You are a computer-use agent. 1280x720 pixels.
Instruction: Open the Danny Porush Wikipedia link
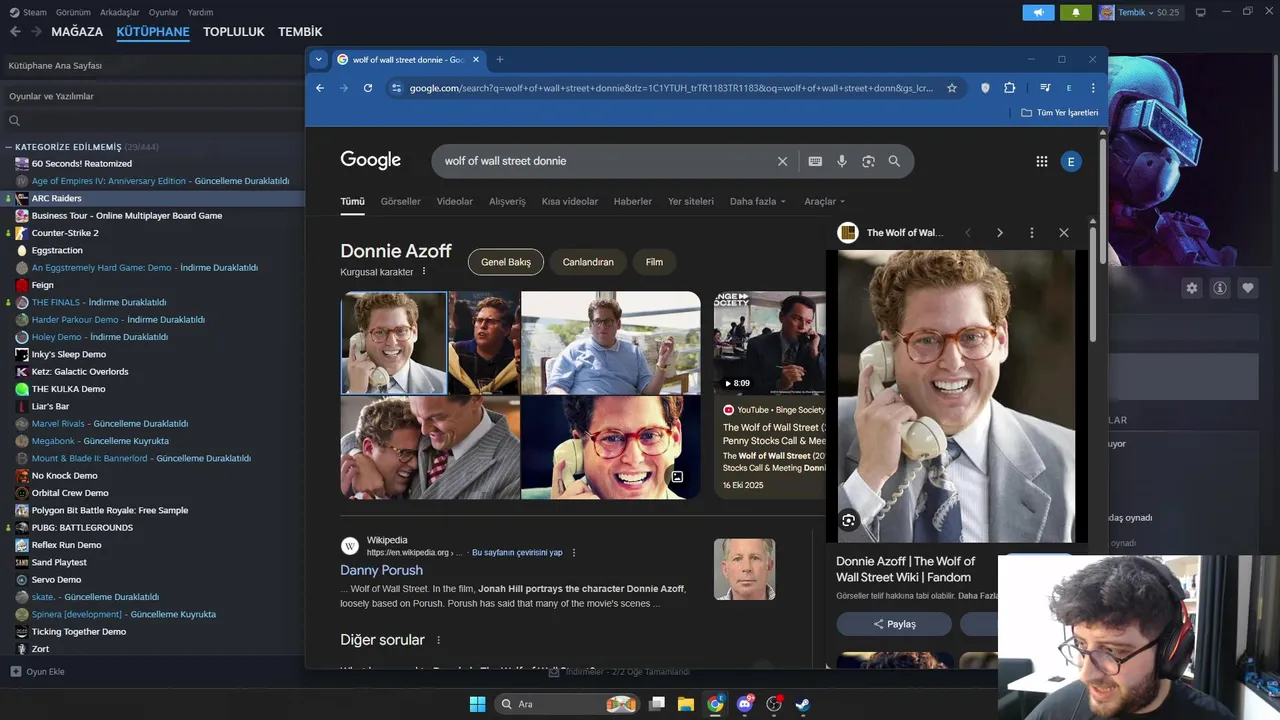pyautogui.click(x=381, y=570)
